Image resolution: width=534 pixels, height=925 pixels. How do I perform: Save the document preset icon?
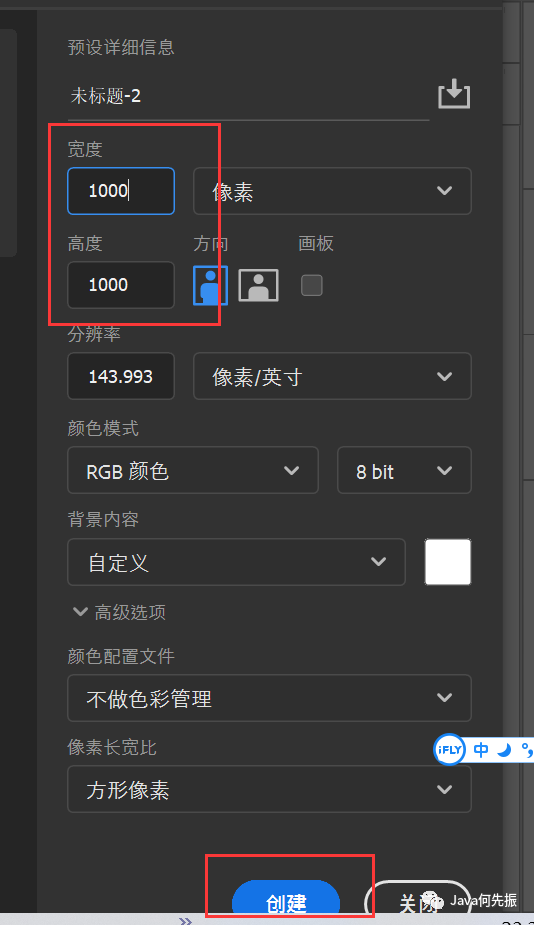pos(454,94)
